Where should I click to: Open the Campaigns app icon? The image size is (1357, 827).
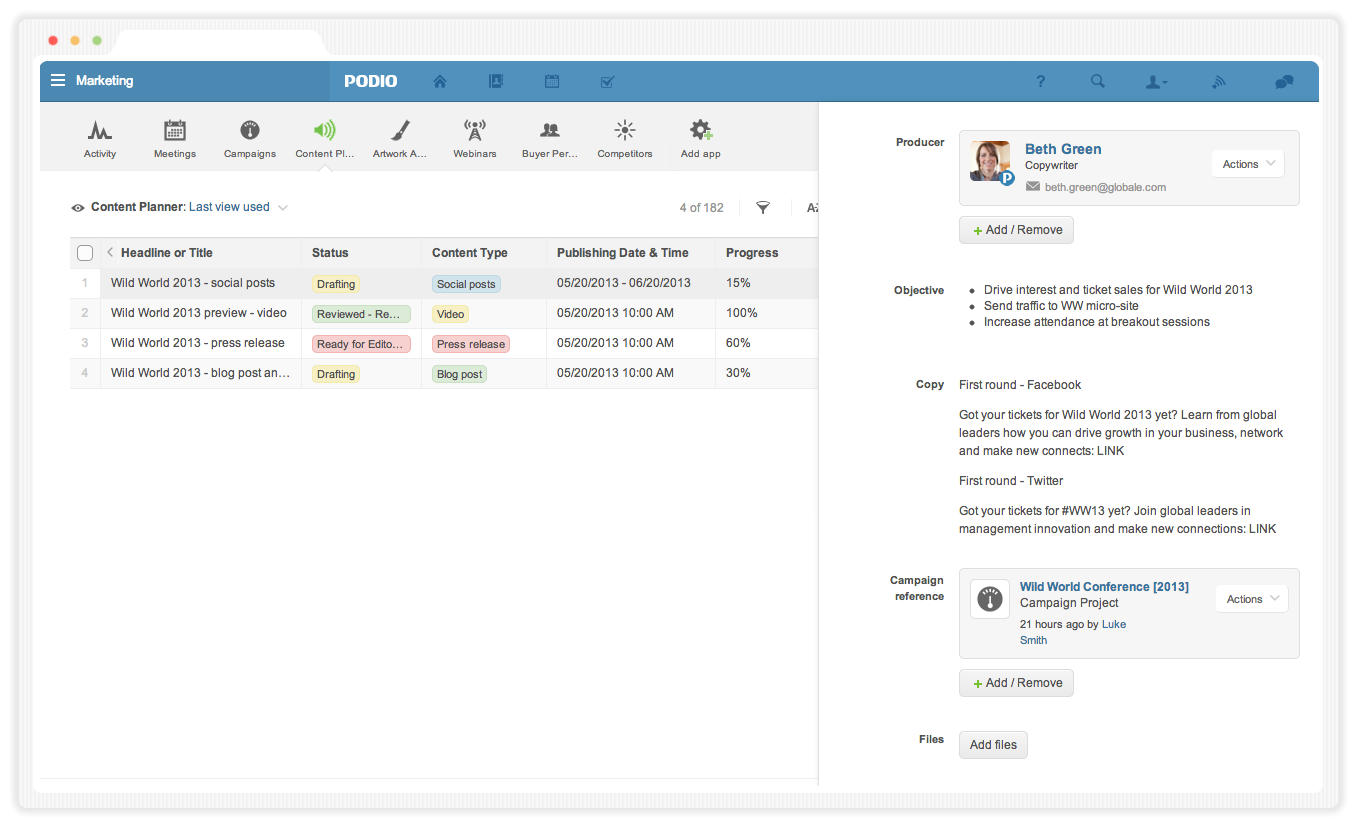tap(250, 131)
